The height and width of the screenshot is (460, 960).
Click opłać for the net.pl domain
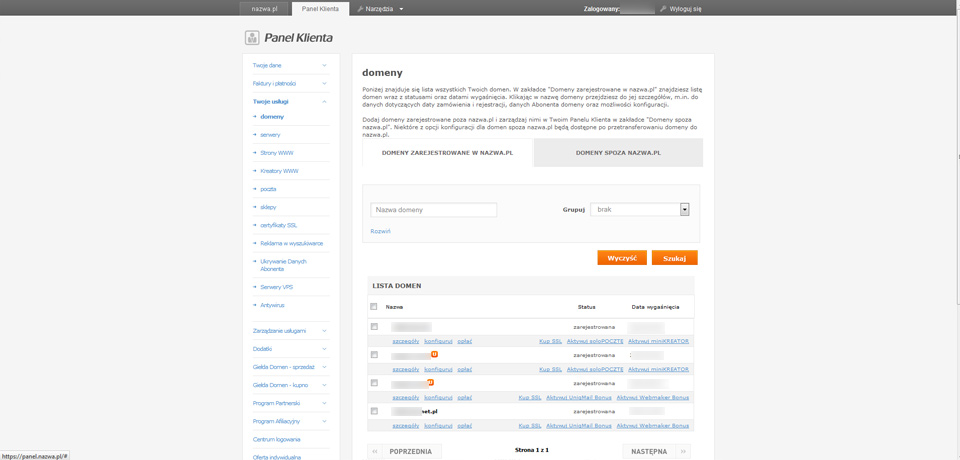[465, 426]
